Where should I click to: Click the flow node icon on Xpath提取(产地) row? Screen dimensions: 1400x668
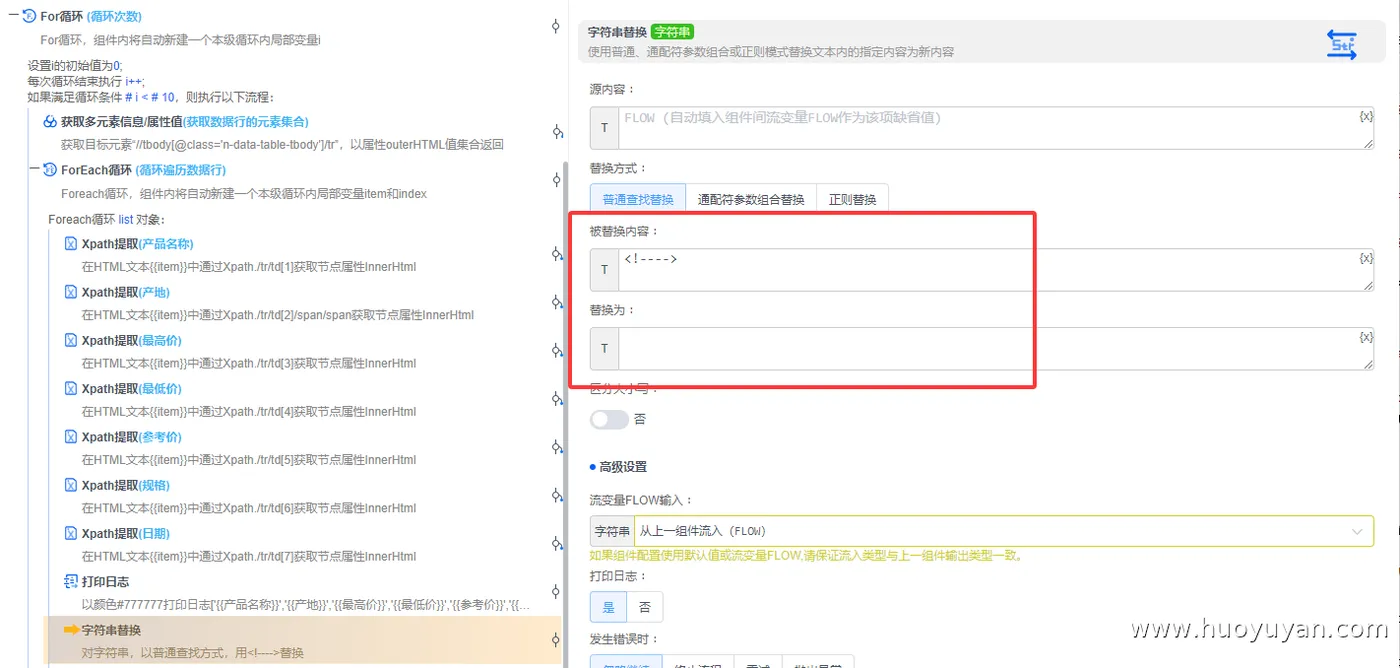point(557,302)
